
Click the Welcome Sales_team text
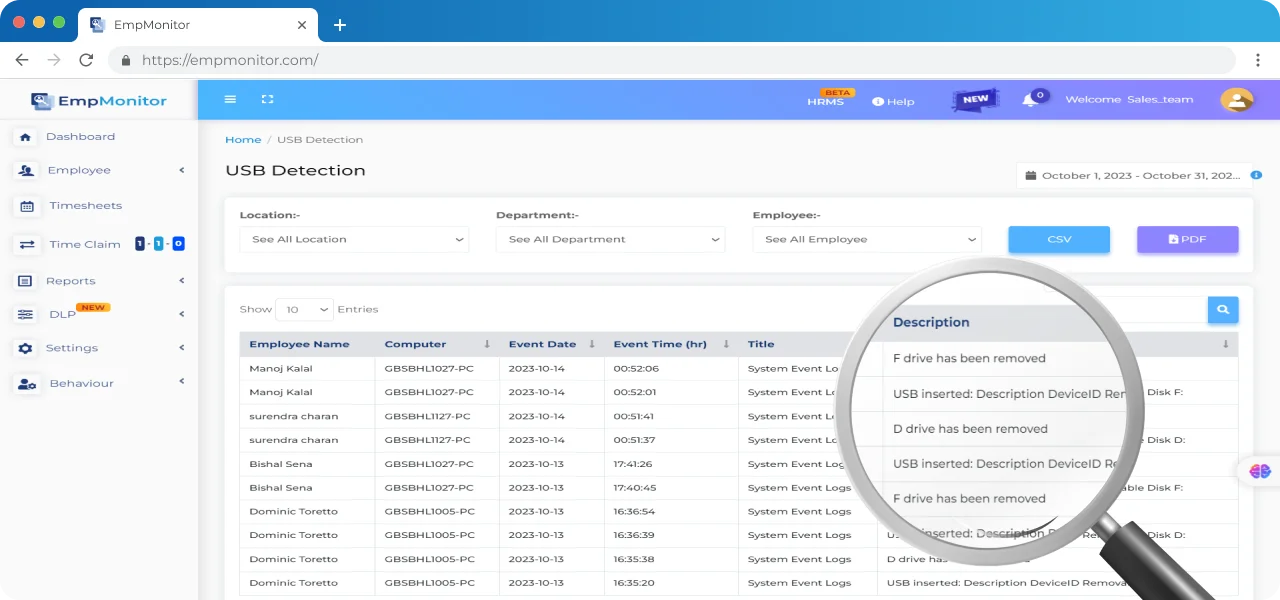click(x=1129, y=100)
